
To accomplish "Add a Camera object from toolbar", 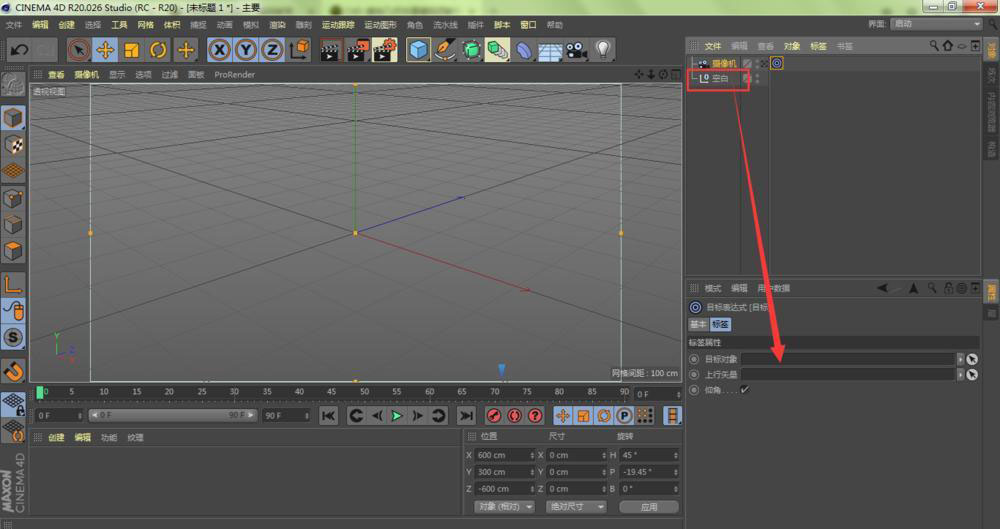I will [x=576, y=50].
